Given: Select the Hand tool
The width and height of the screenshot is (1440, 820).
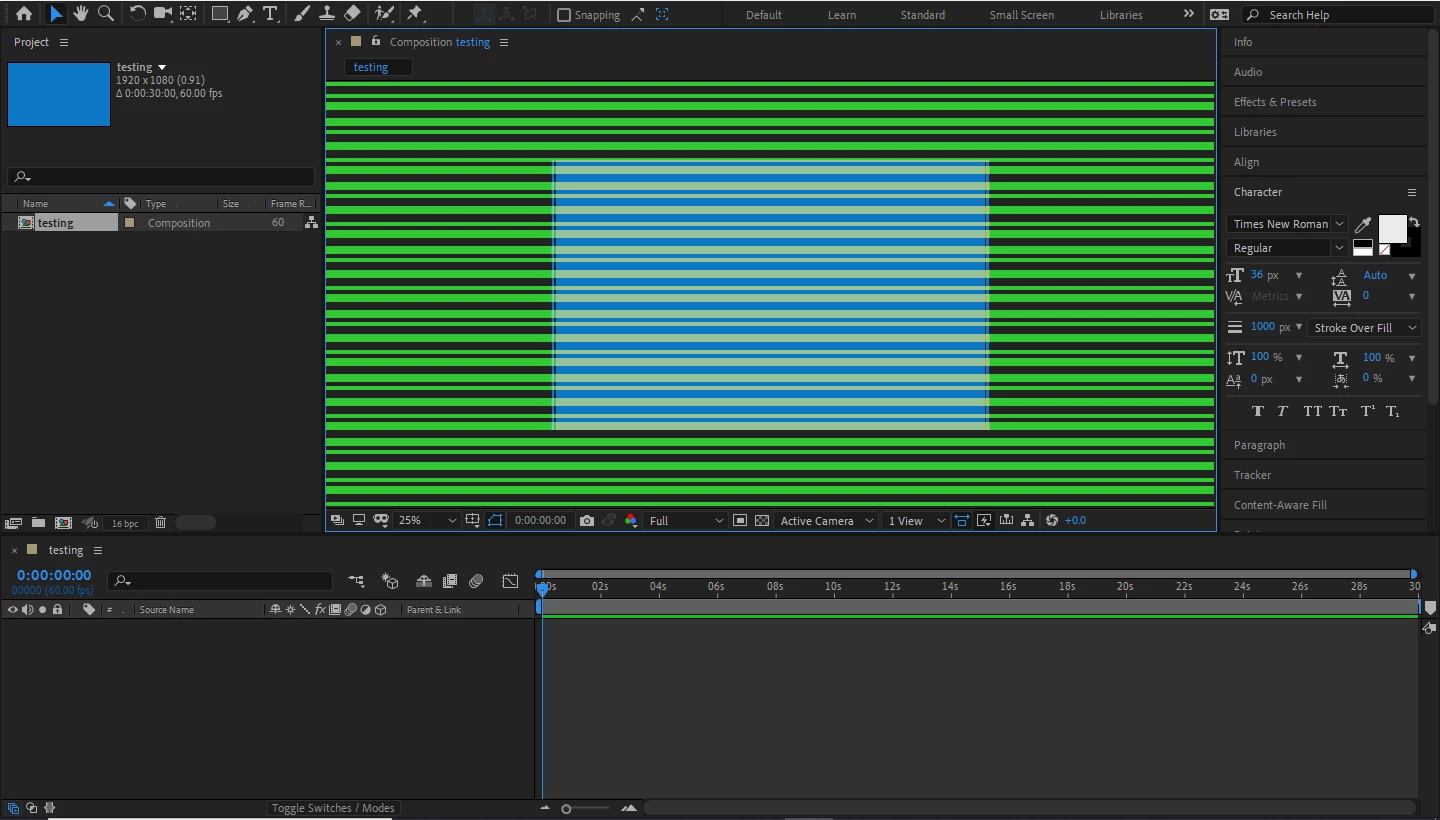Looking at the screenshot, I should (81, 14).
